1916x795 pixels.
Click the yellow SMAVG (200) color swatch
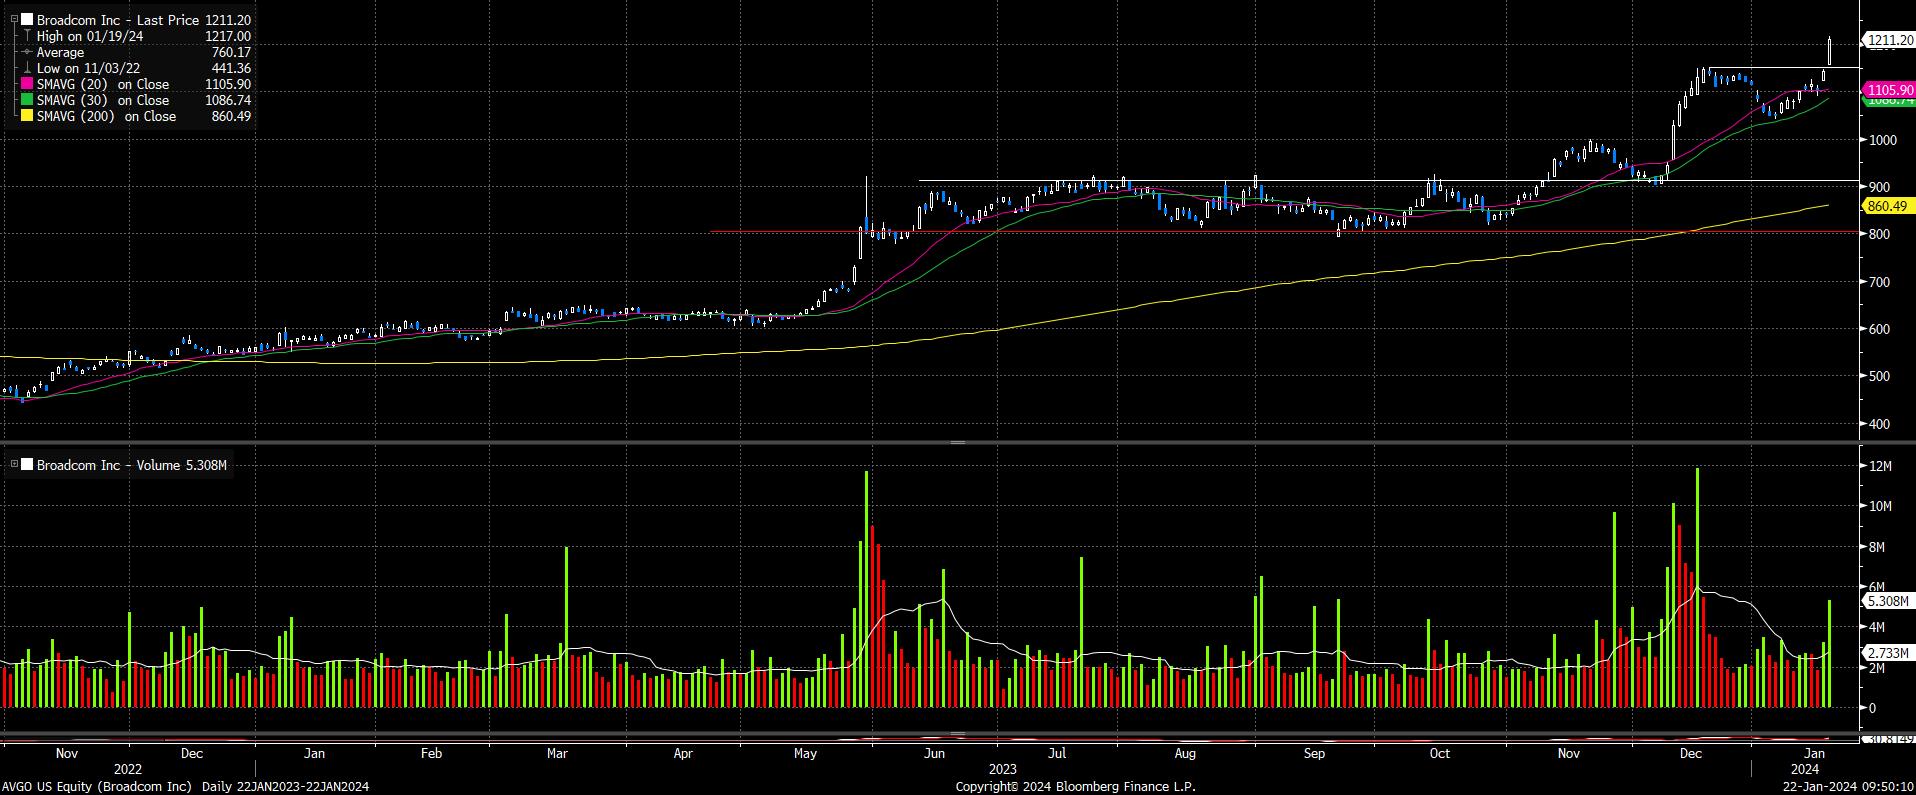click(x=27, y=116)
